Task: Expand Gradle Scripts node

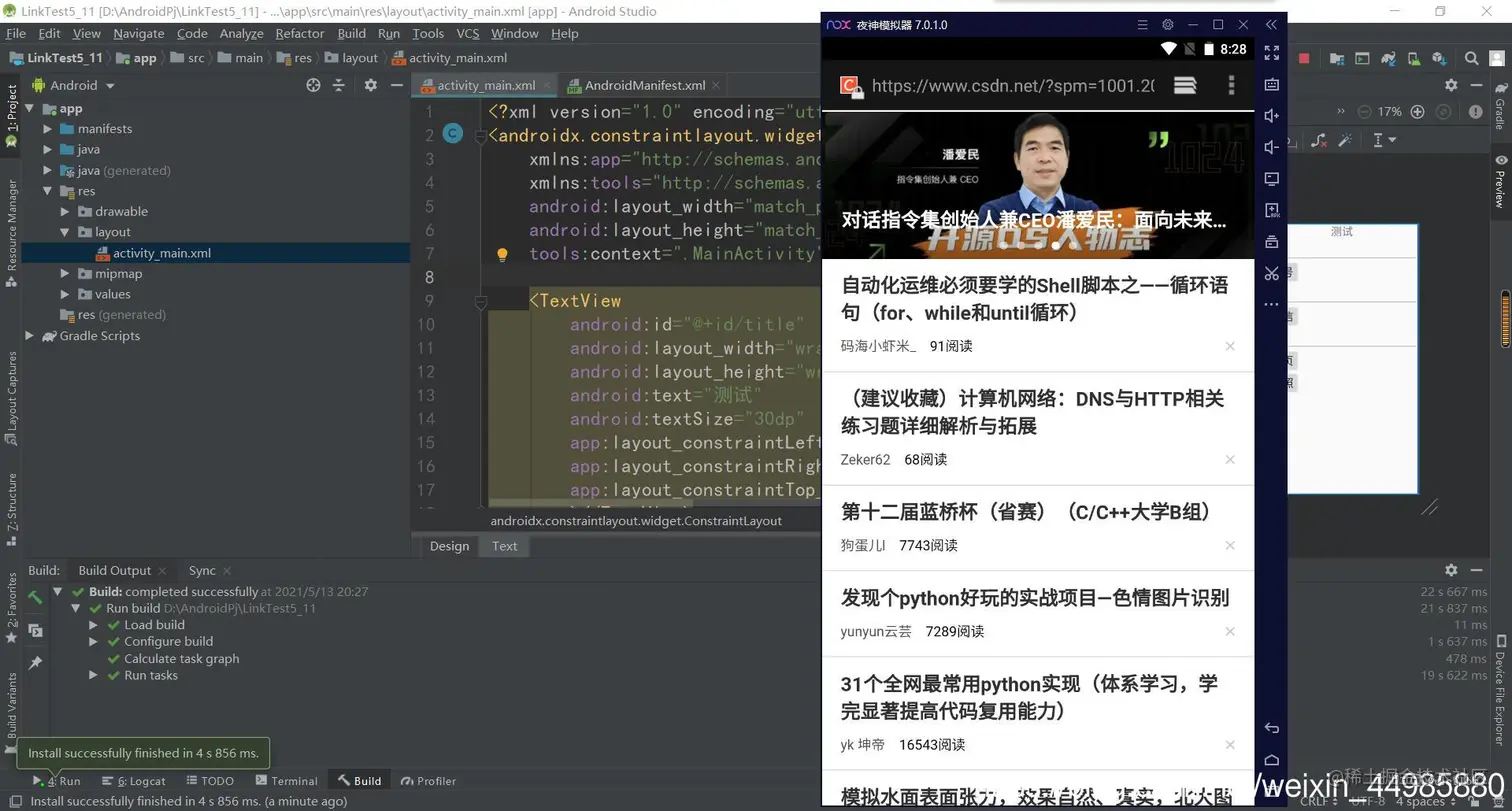Action: pyautogui.click(x=30, y=336)
